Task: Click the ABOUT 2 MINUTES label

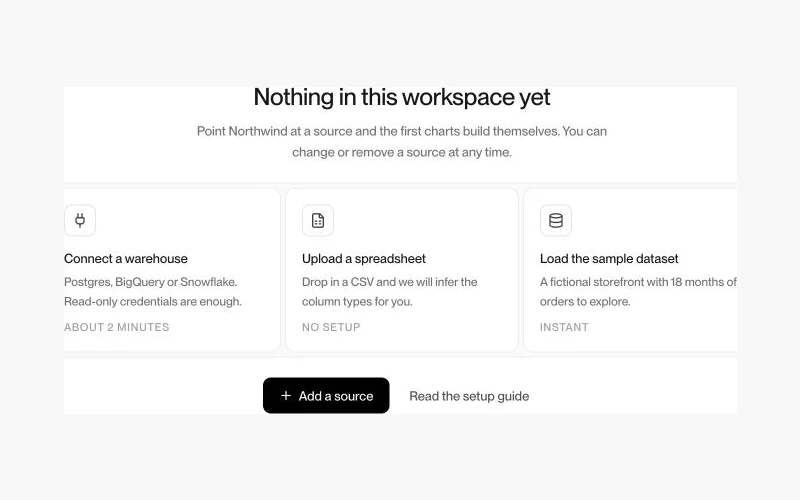Action: 116,327
